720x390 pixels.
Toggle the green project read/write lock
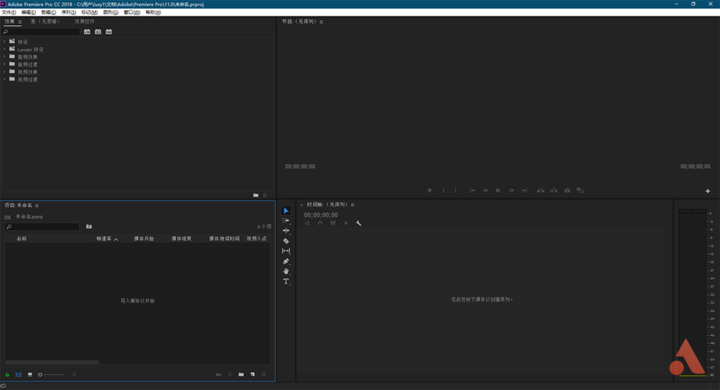point(7,374)
